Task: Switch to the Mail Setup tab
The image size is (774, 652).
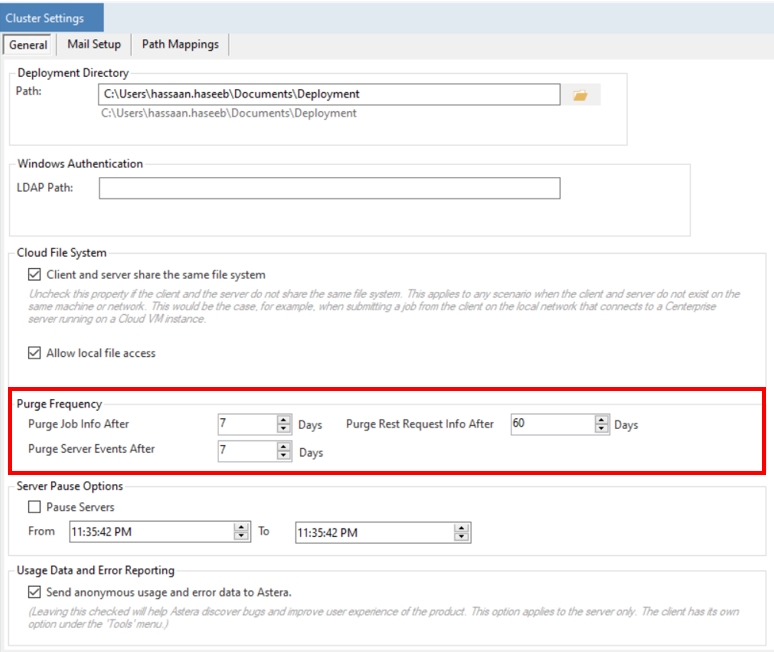Action: pos(94,45)
